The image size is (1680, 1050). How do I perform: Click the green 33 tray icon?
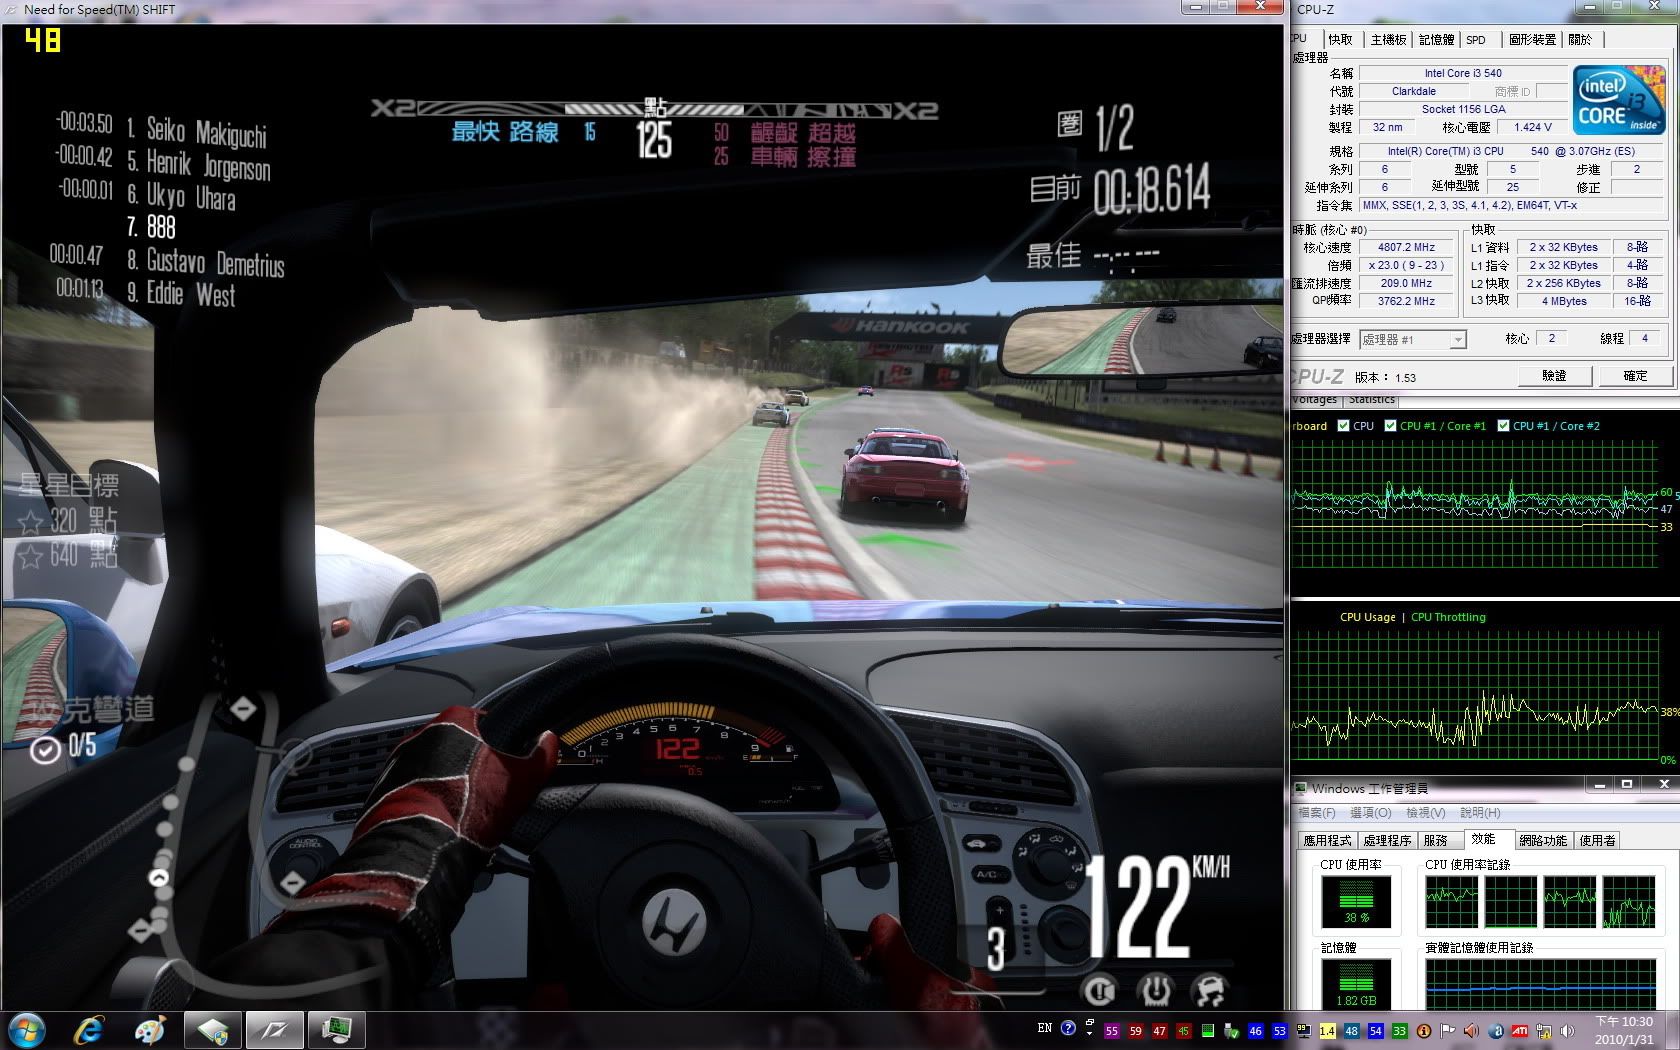point(1400,1031)
